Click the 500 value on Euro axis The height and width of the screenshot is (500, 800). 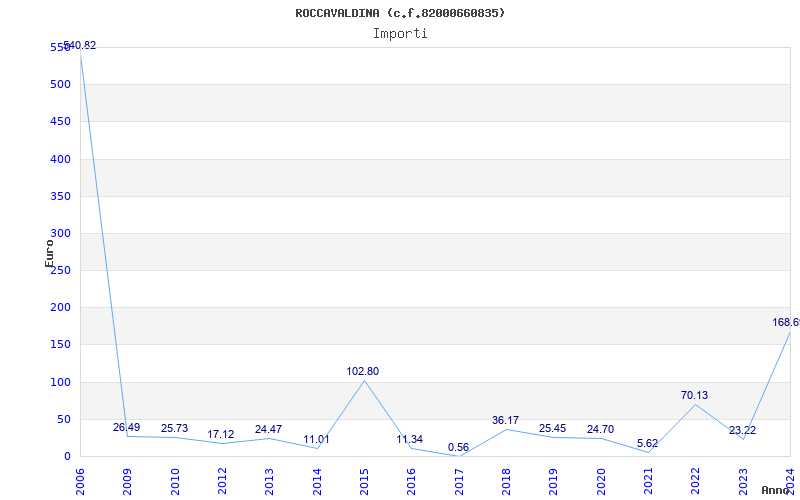pyautogui.click(x=61, y=85)
